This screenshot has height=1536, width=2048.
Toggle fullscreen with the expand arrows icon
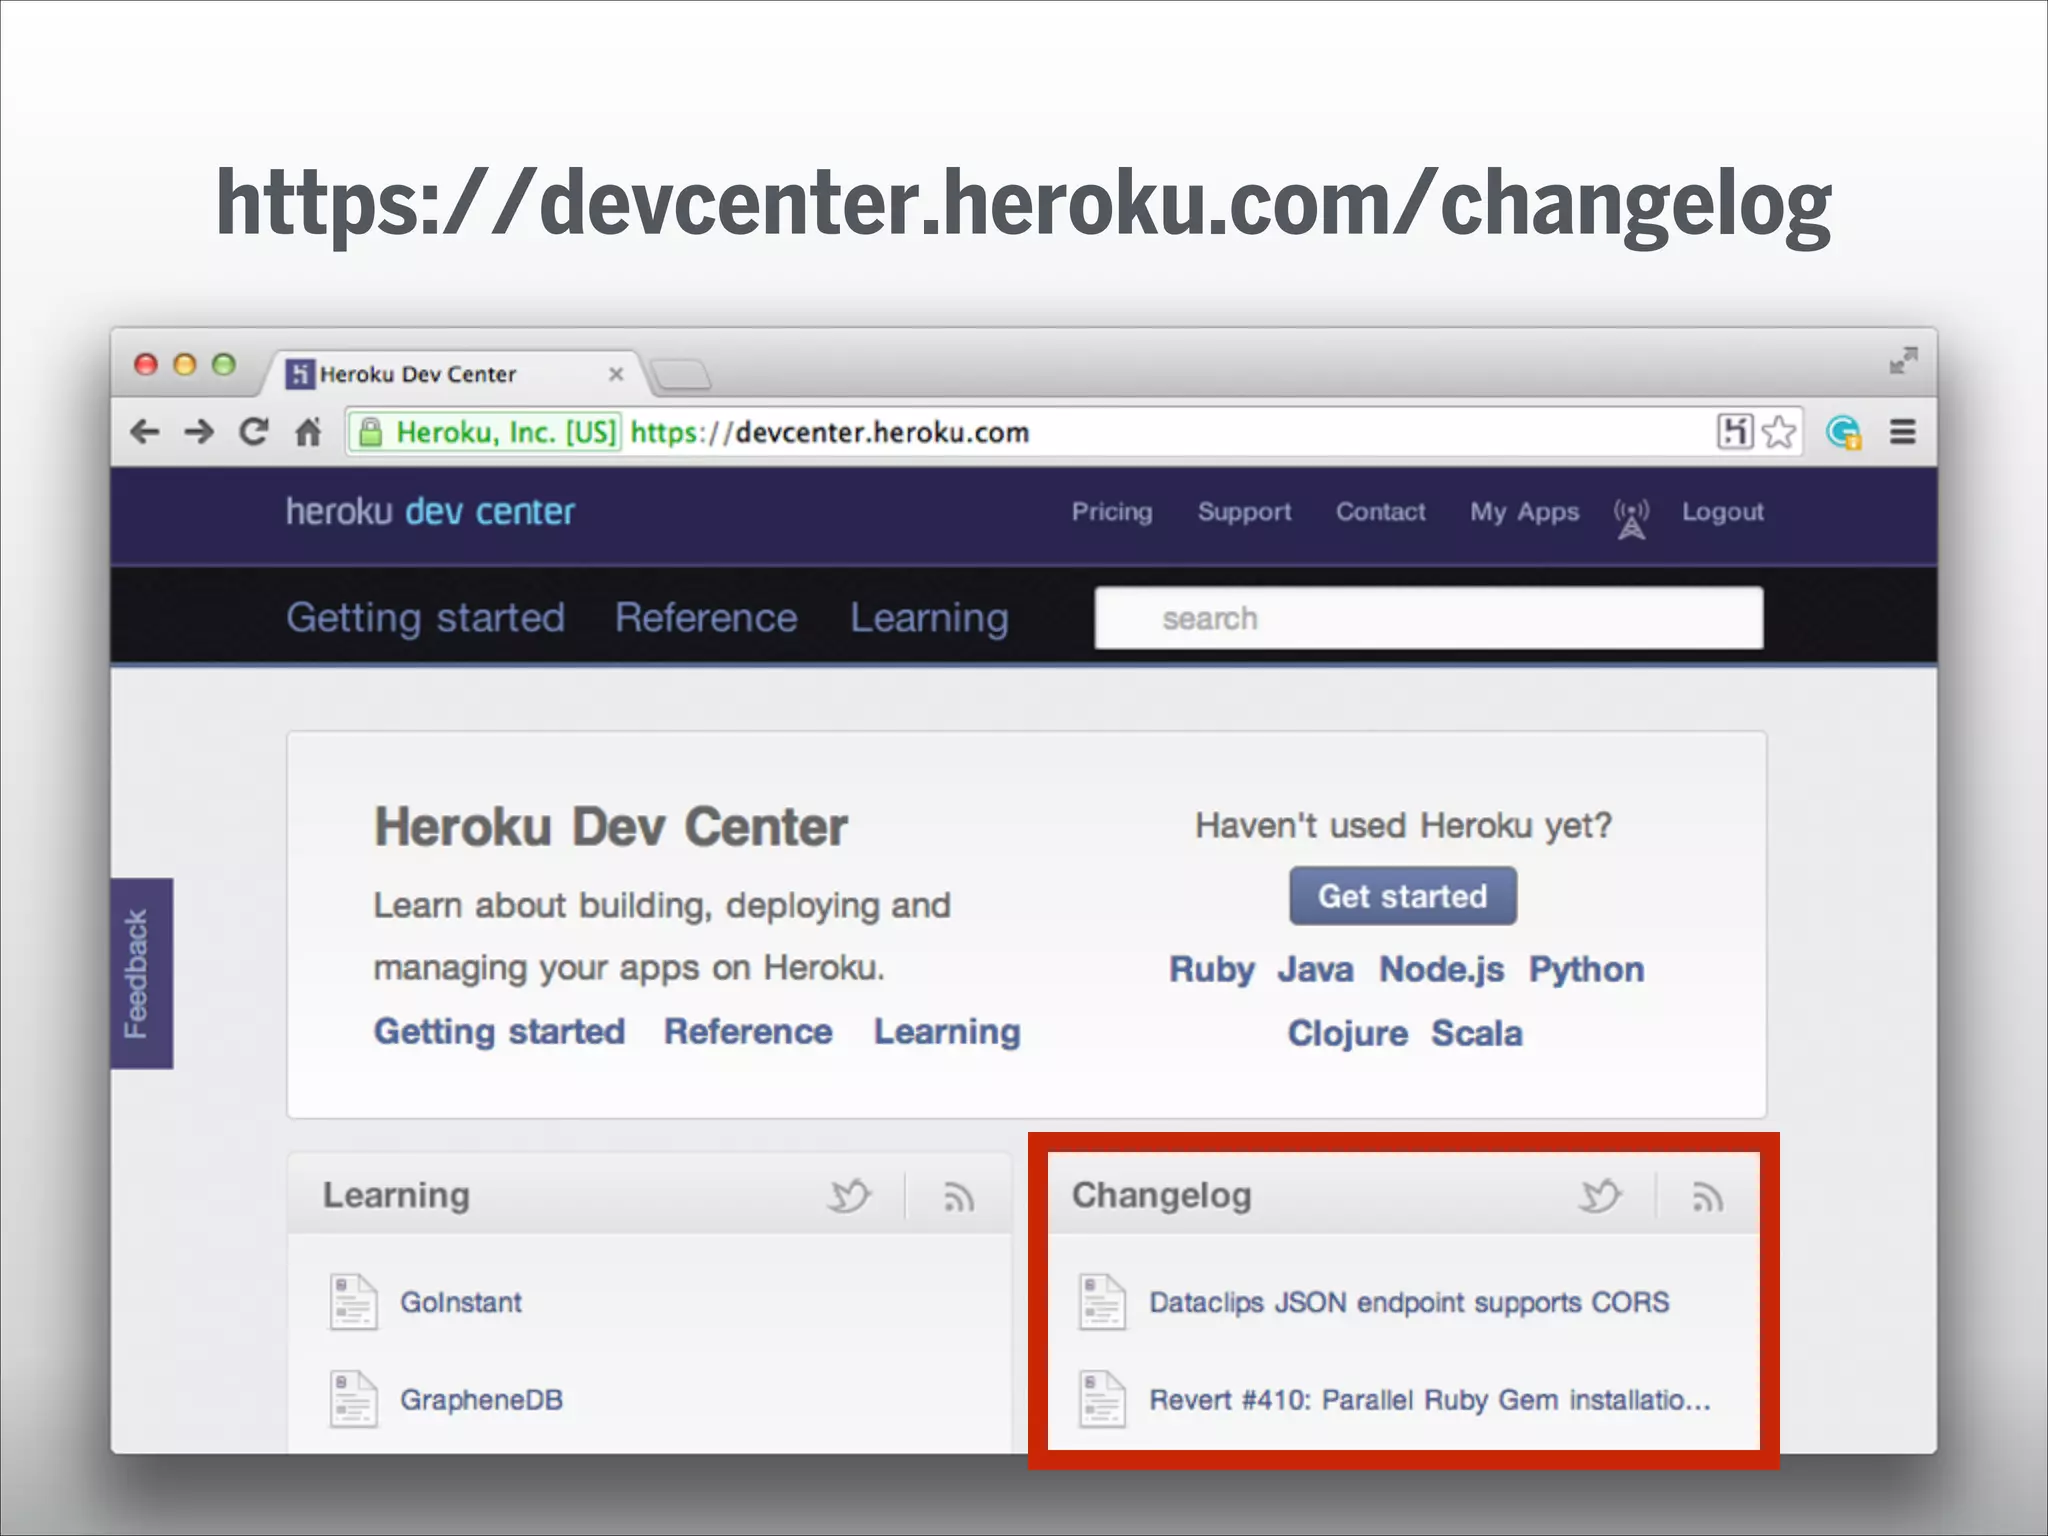1903,361
